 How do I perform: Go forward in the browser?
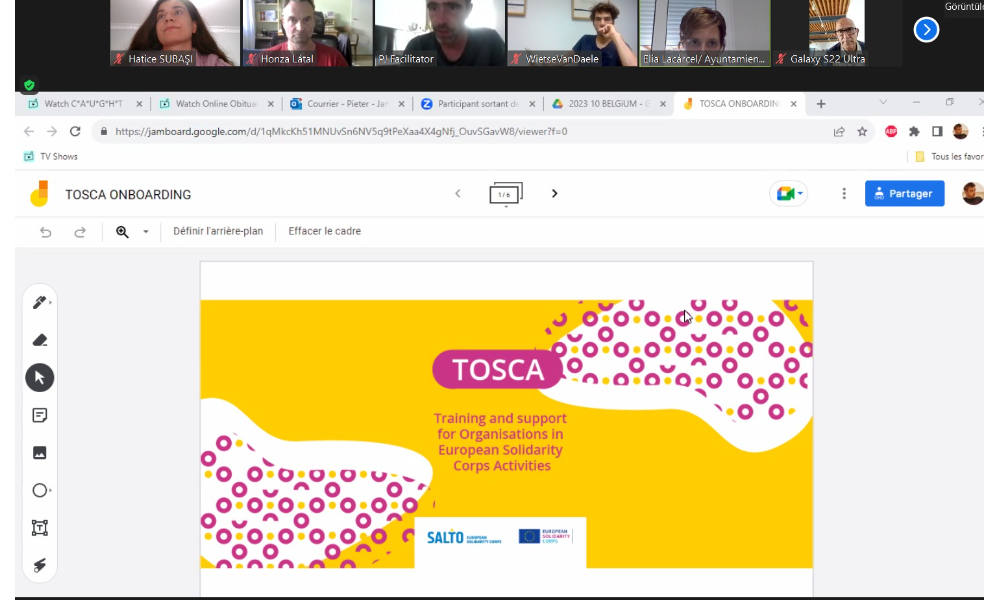[x=52, y=131]
